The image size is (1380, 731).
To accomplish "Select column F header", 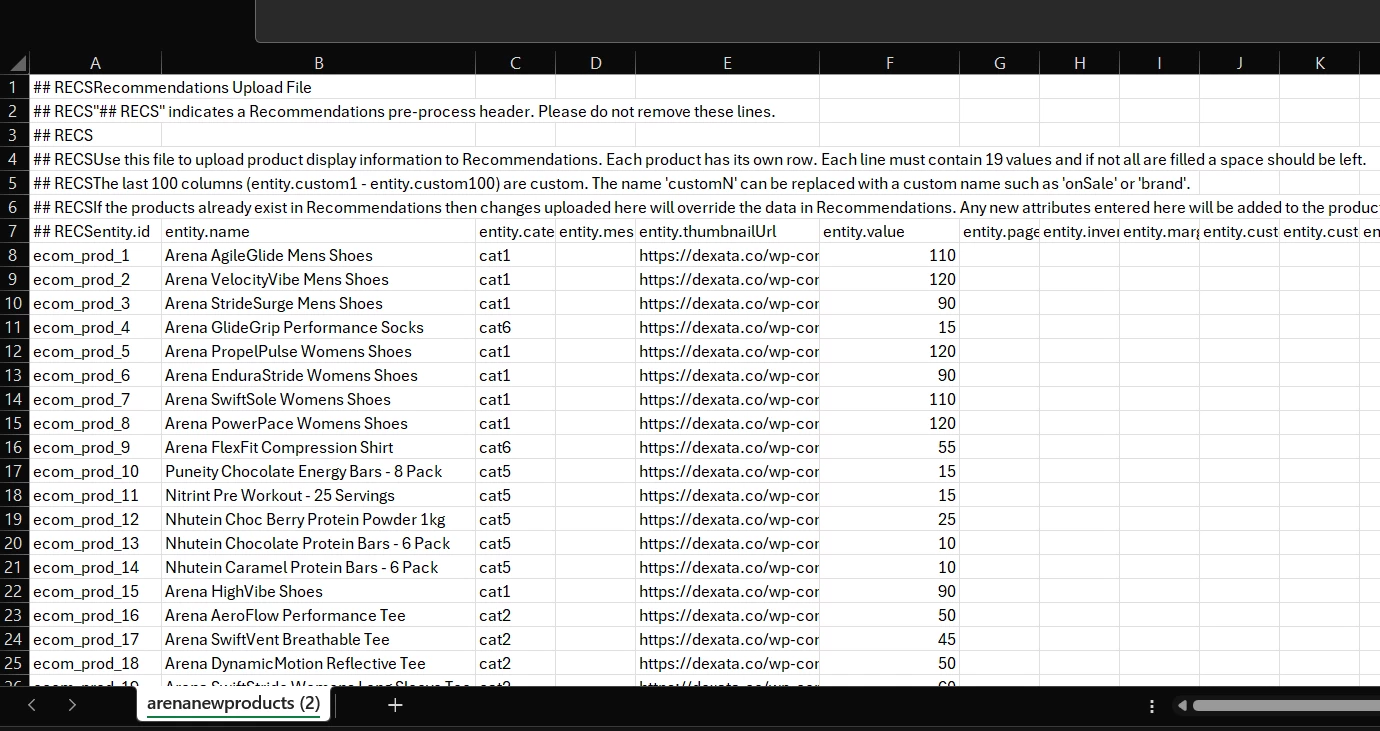I will tap(889, 63).
